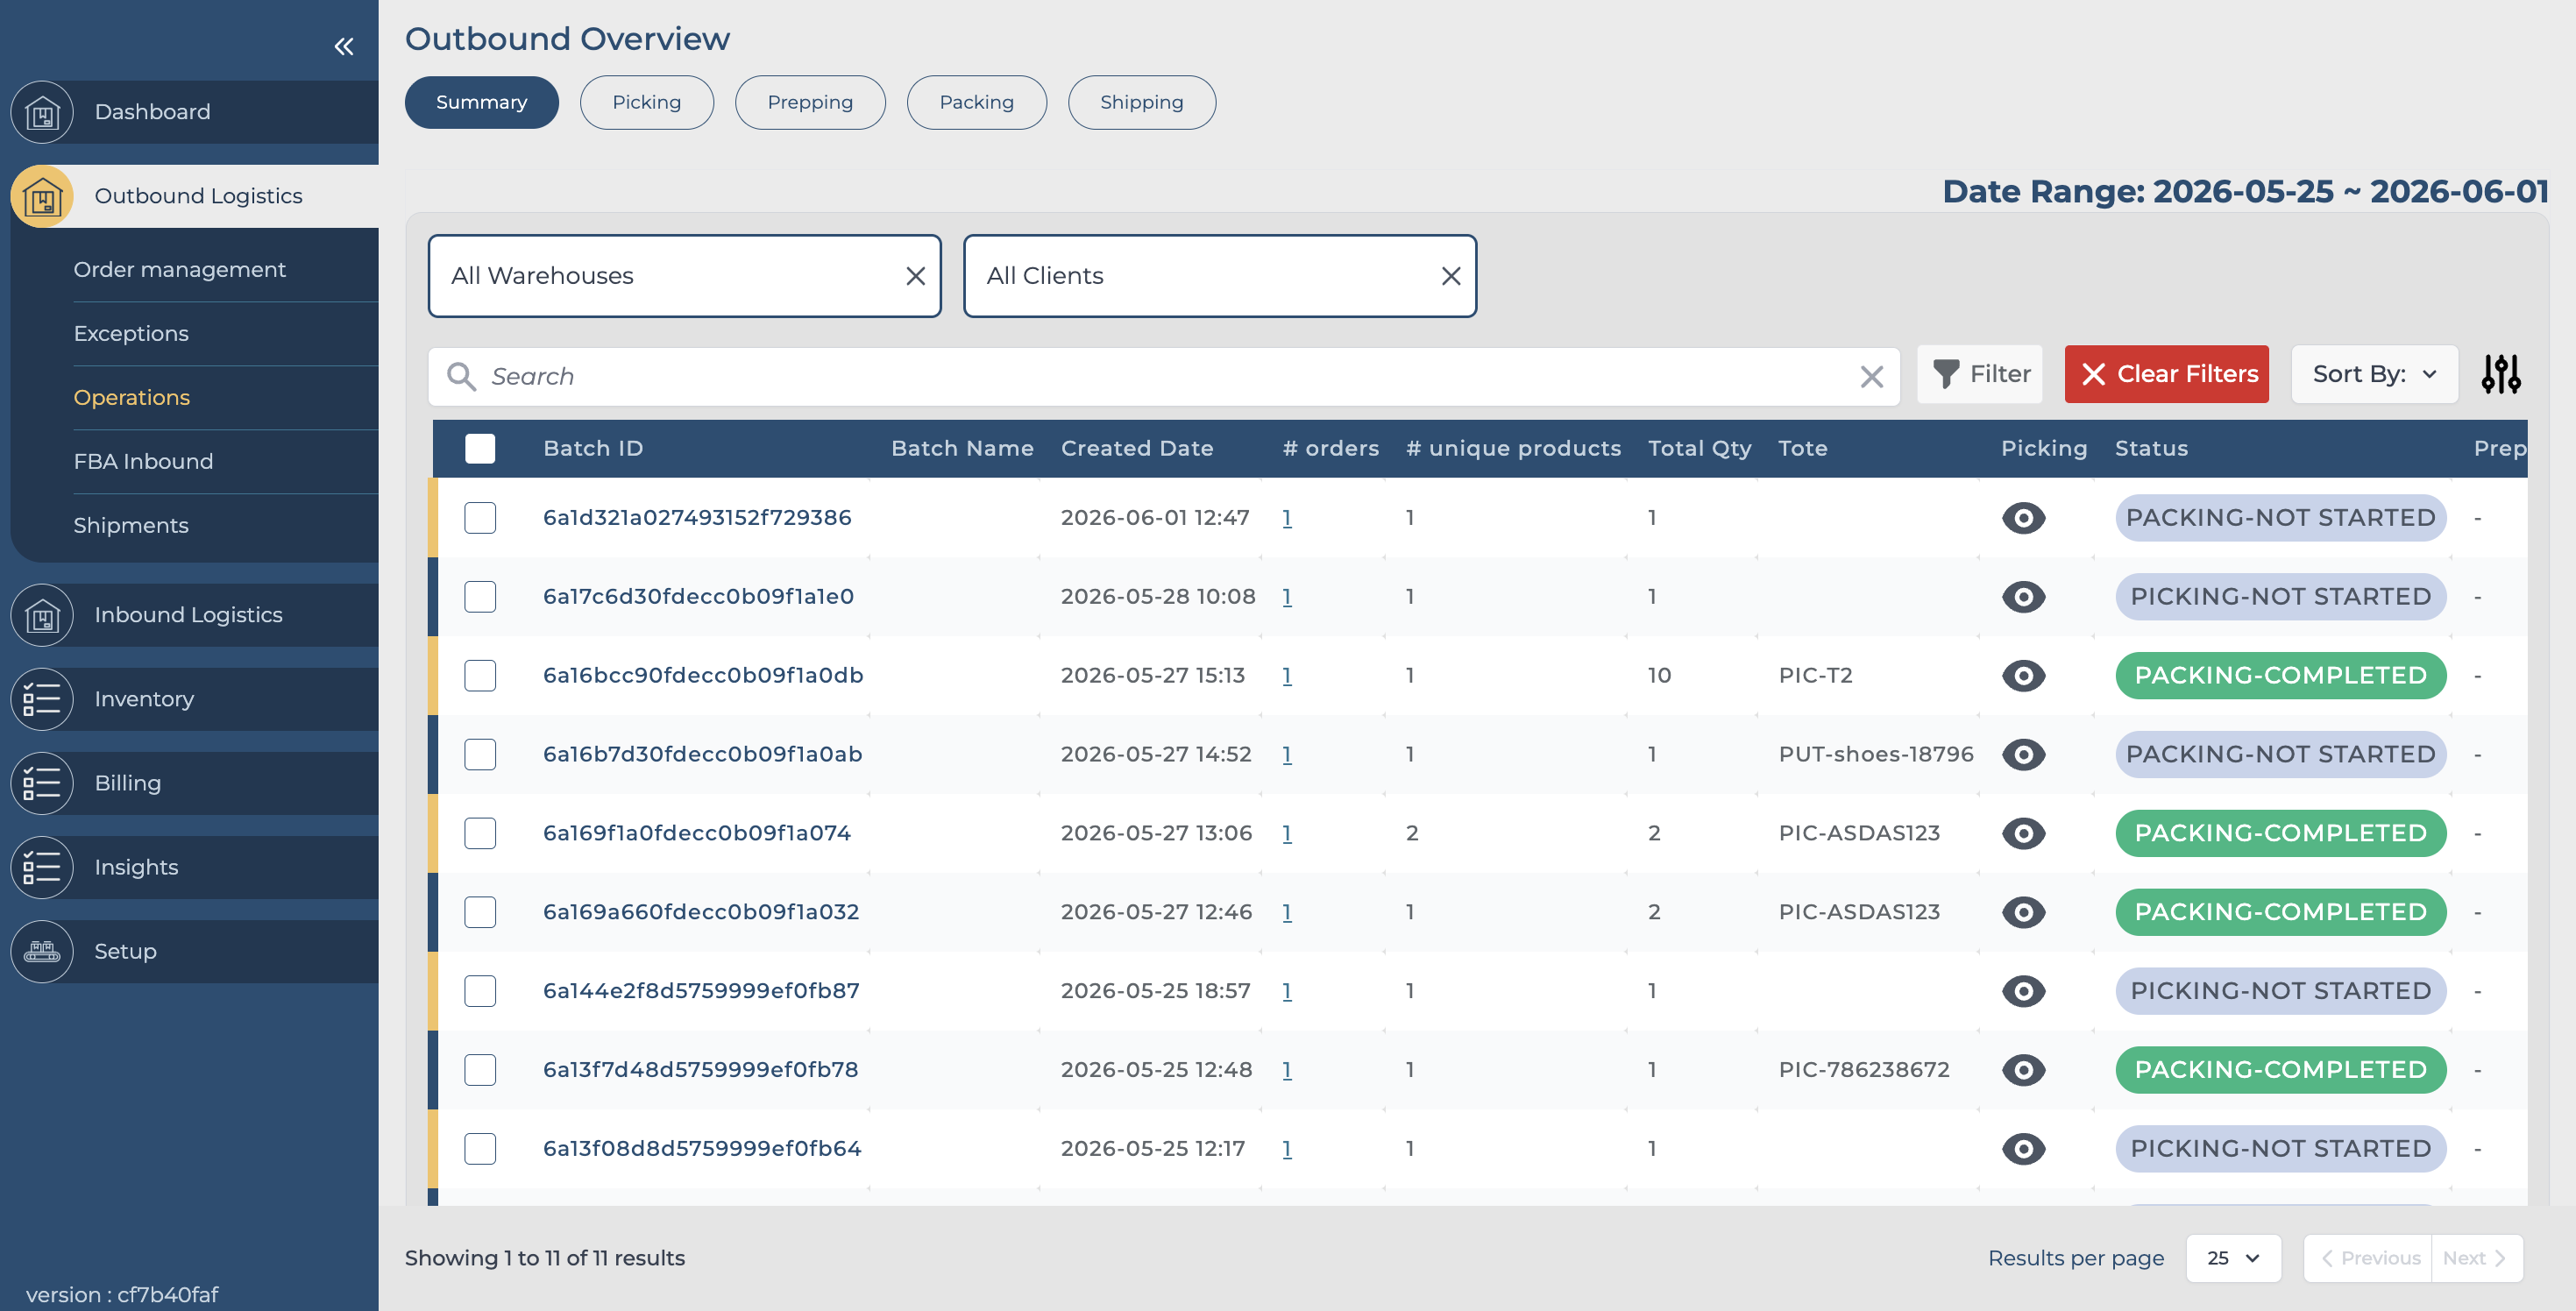Viewport: 2576px width, 1311px height.
Task: View picking for batch 6a13f7d48d5759999ef0fb78
Action: [2023, 1070]
